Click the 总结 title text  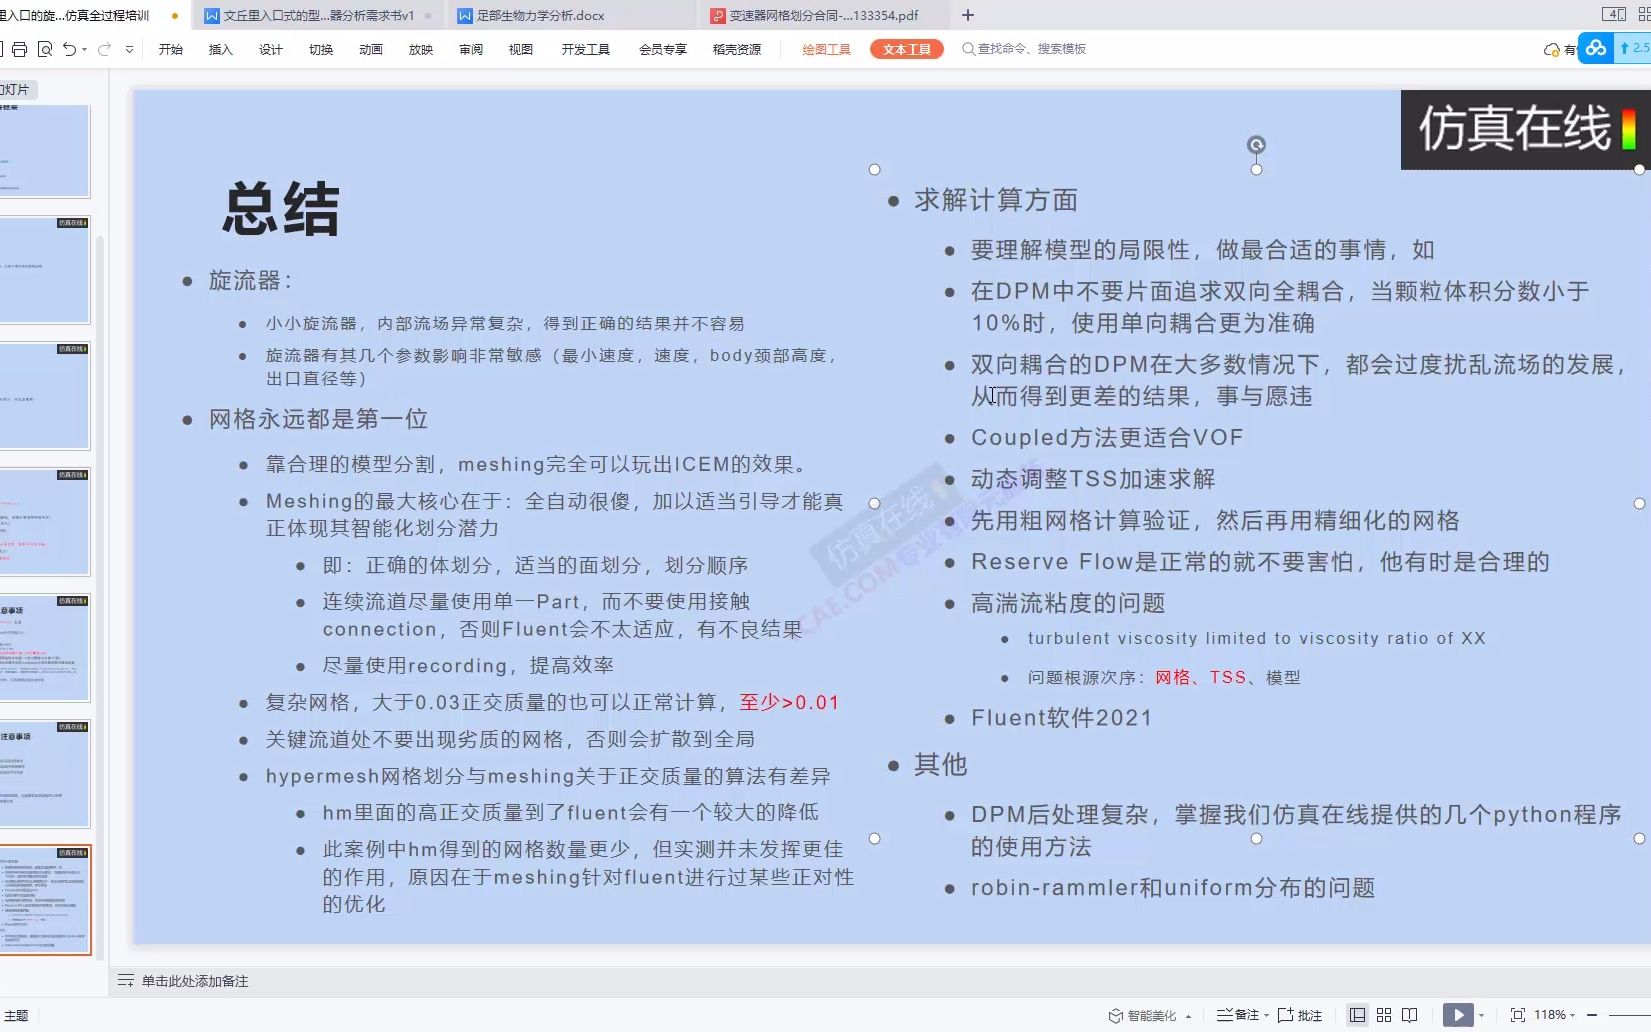pos(281,209)
